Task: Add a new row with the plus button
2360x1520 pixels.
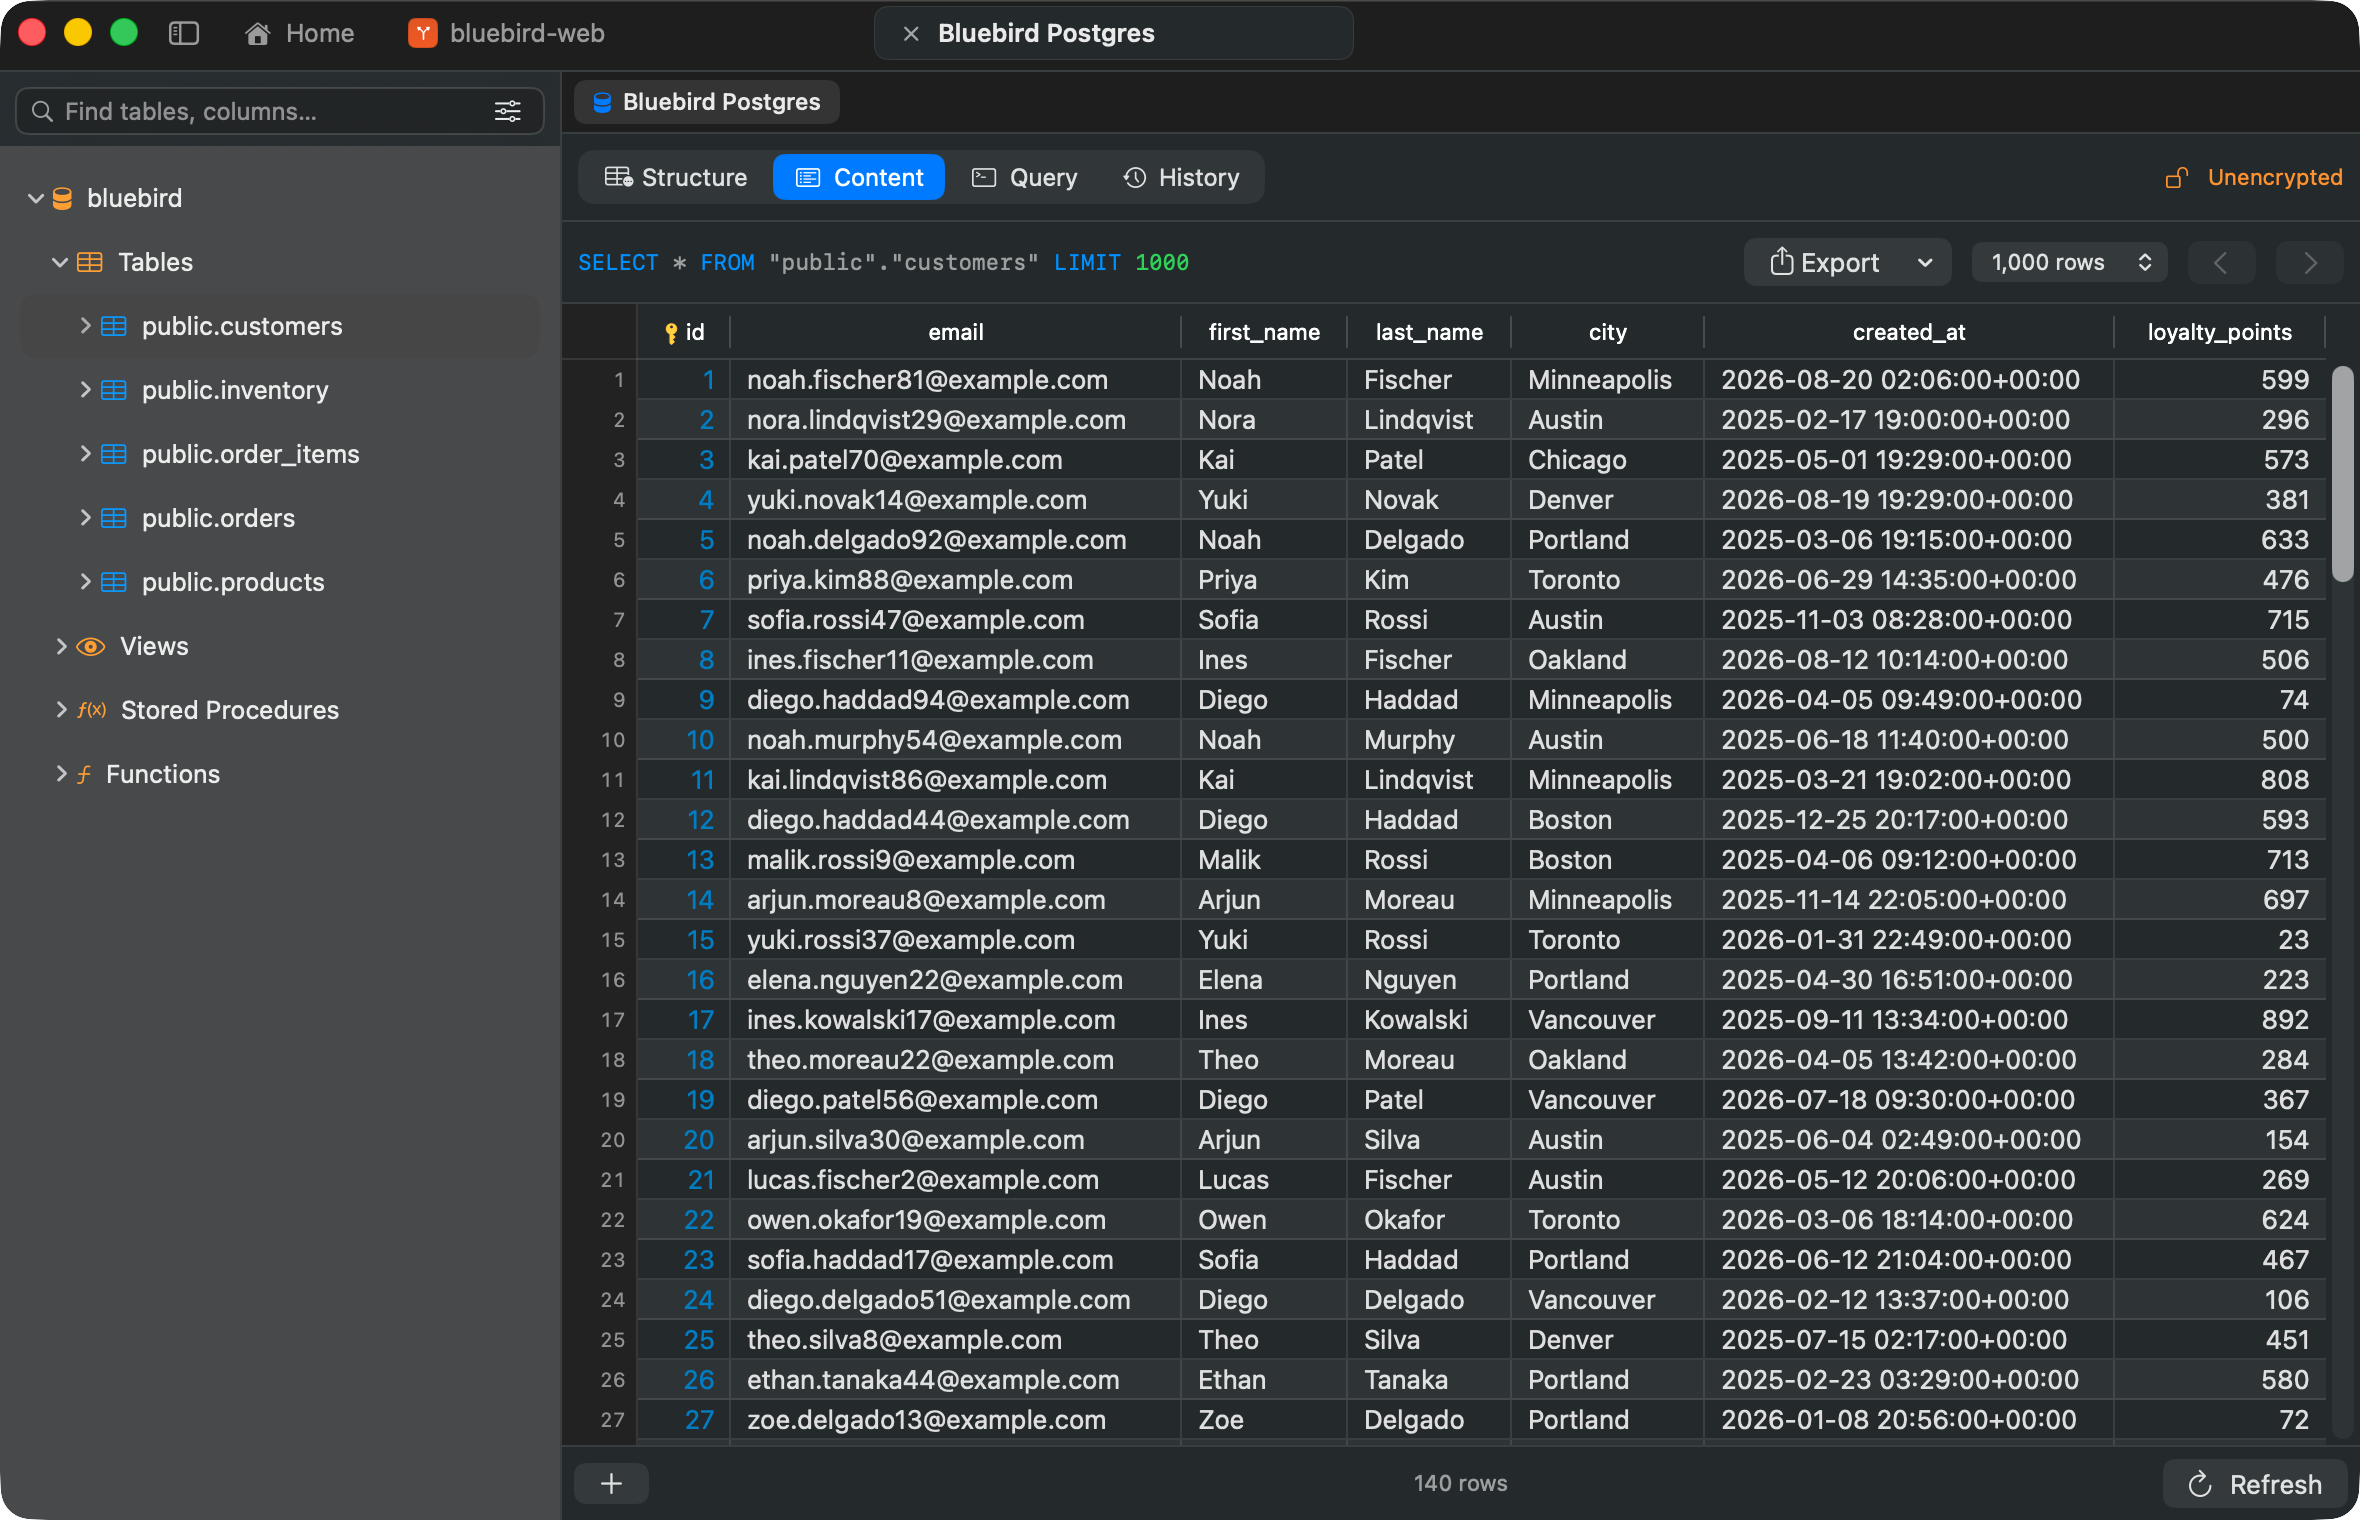Action: click(611, 1483)
